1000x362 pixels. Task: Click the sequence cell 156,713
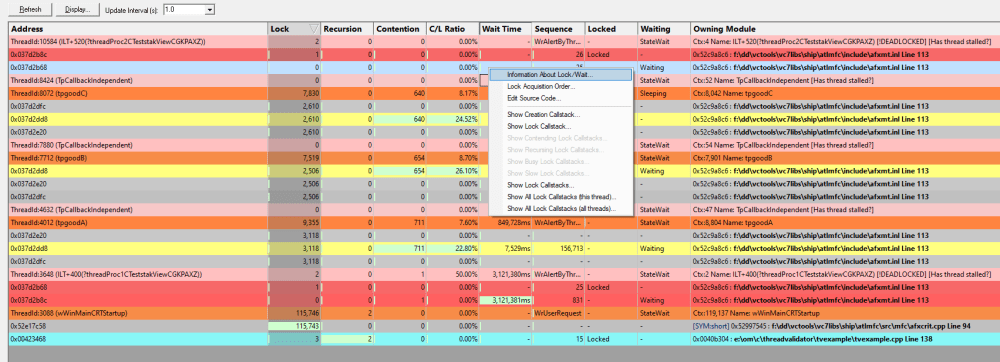(559, 248)
